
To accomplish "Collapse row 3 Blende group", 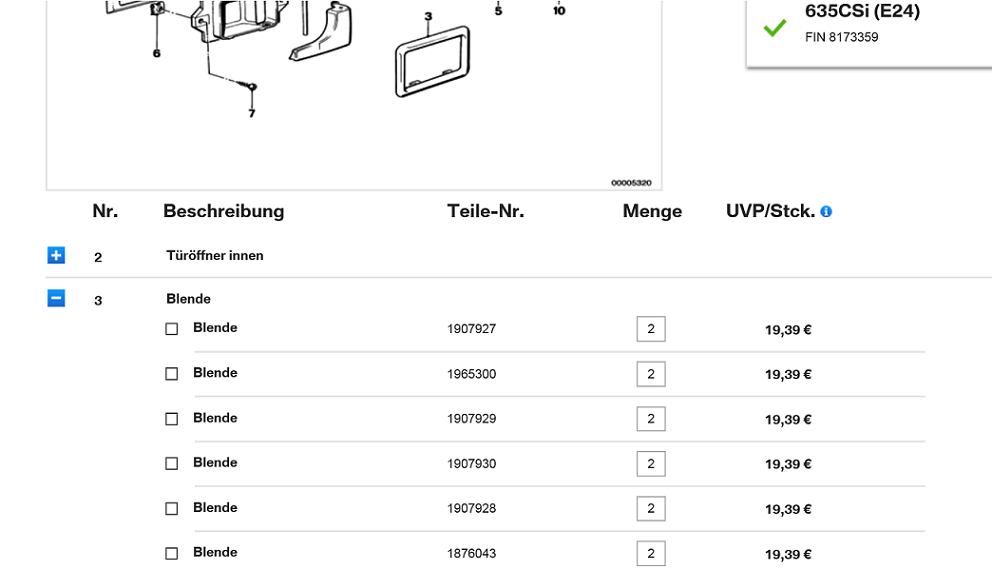I will tap(56, 298).
